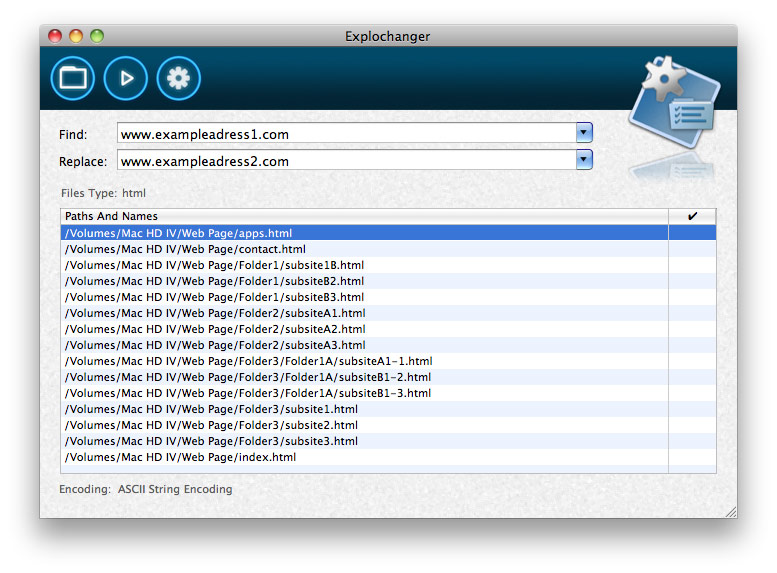Click into the Replace text field
Viewport: 777px width, 573px height.
tap(346, 160)
